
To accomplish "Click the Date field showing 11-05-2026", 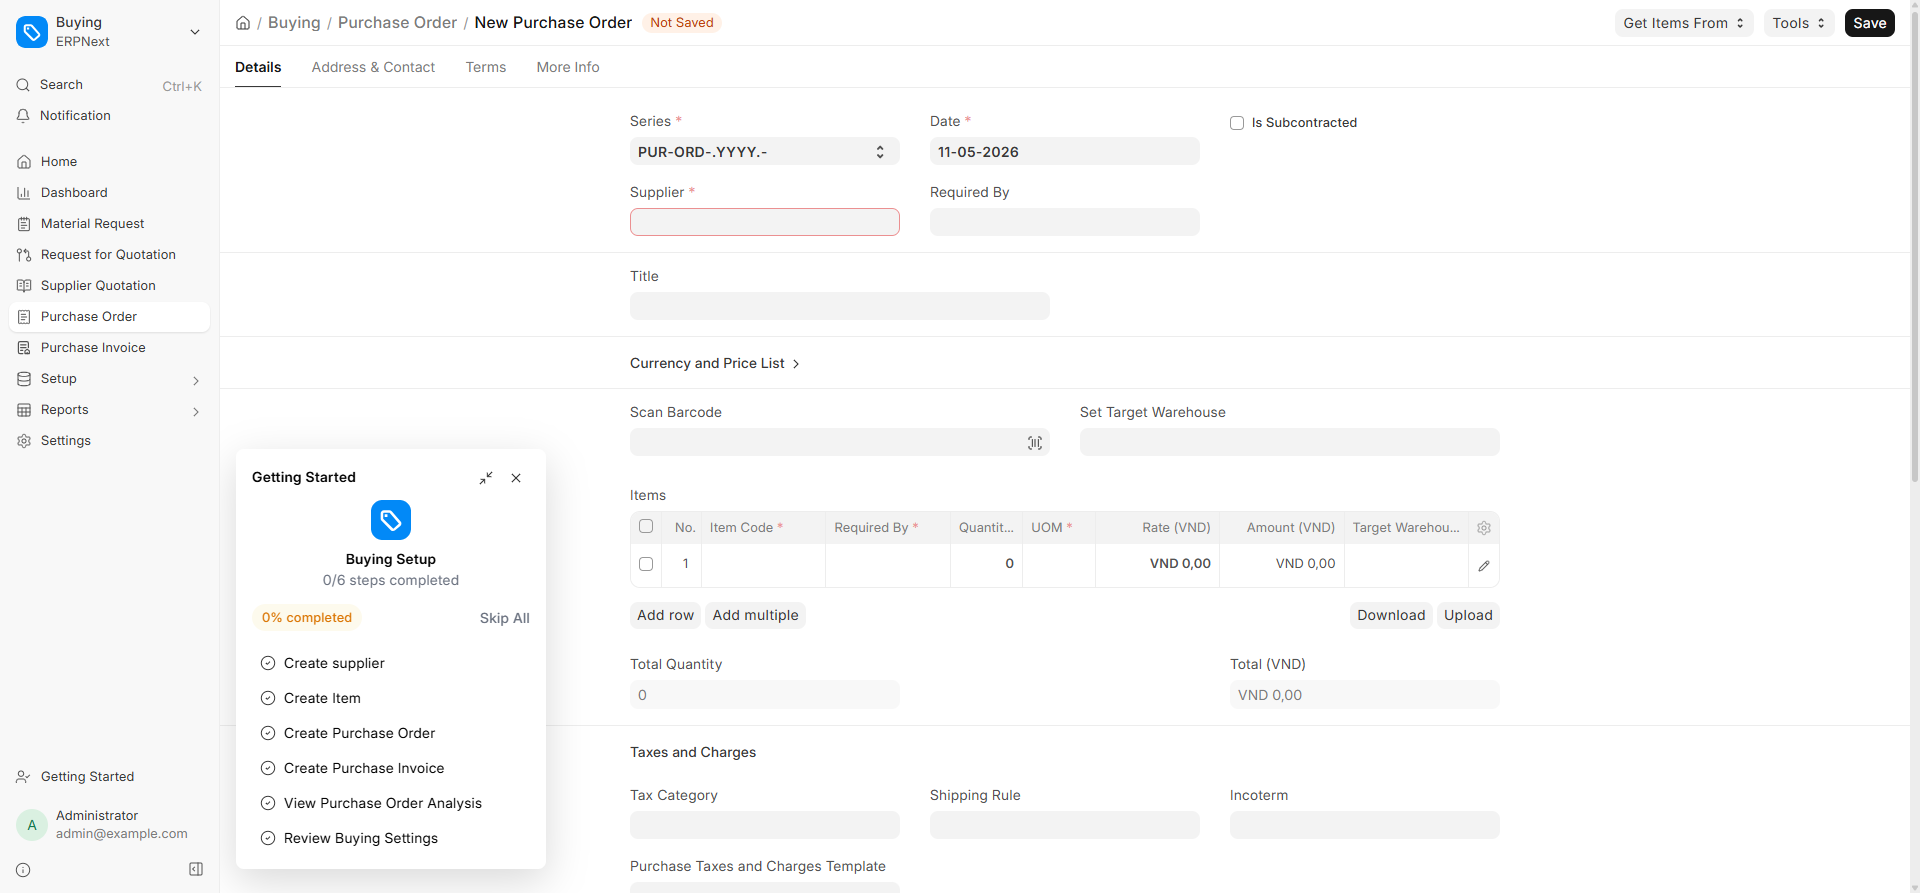I will point(1065,152).
